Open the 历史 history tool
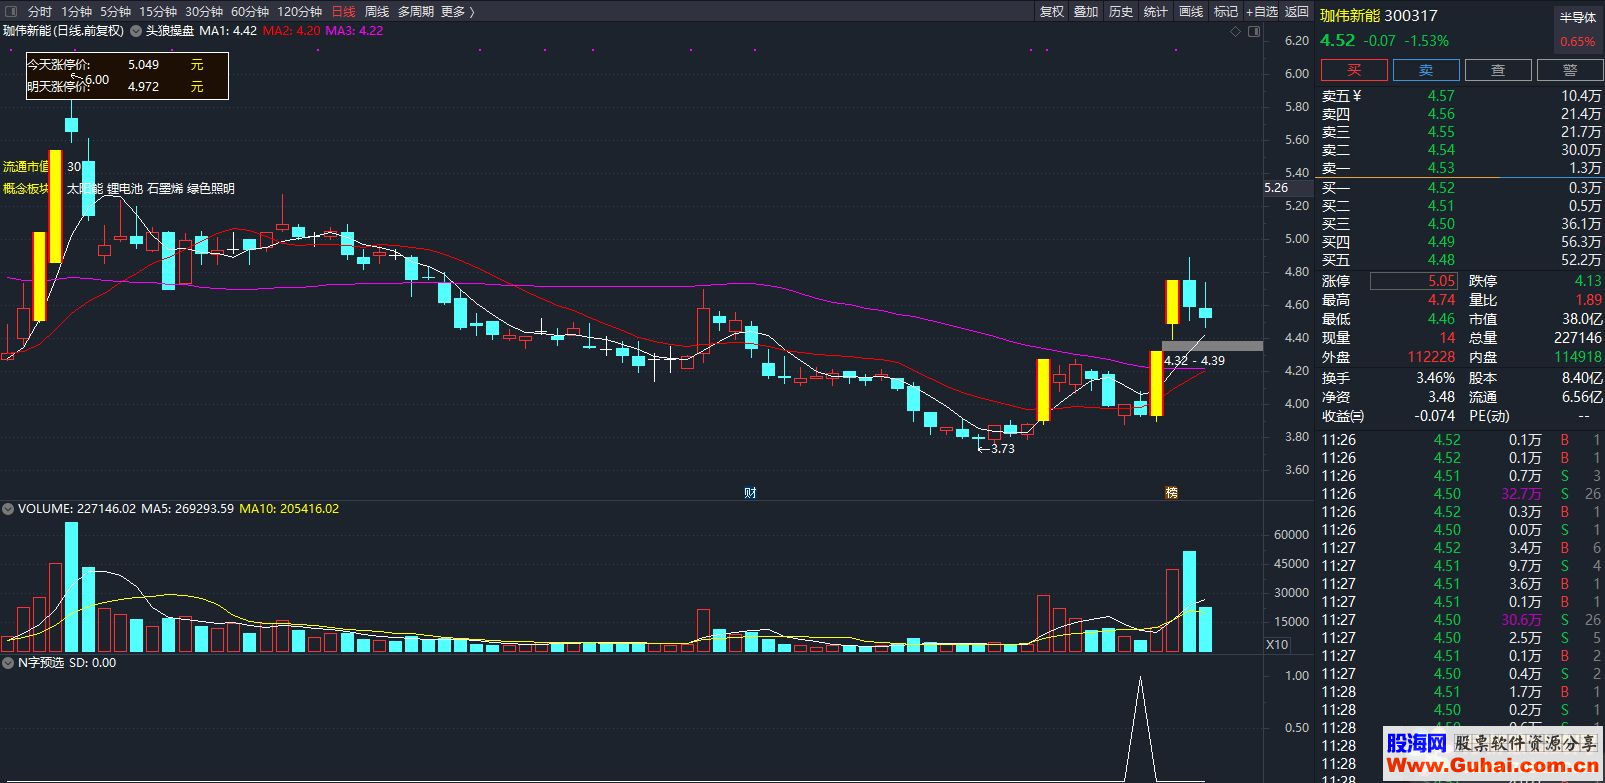The image size is (1605, 783). click(1121, 11)
